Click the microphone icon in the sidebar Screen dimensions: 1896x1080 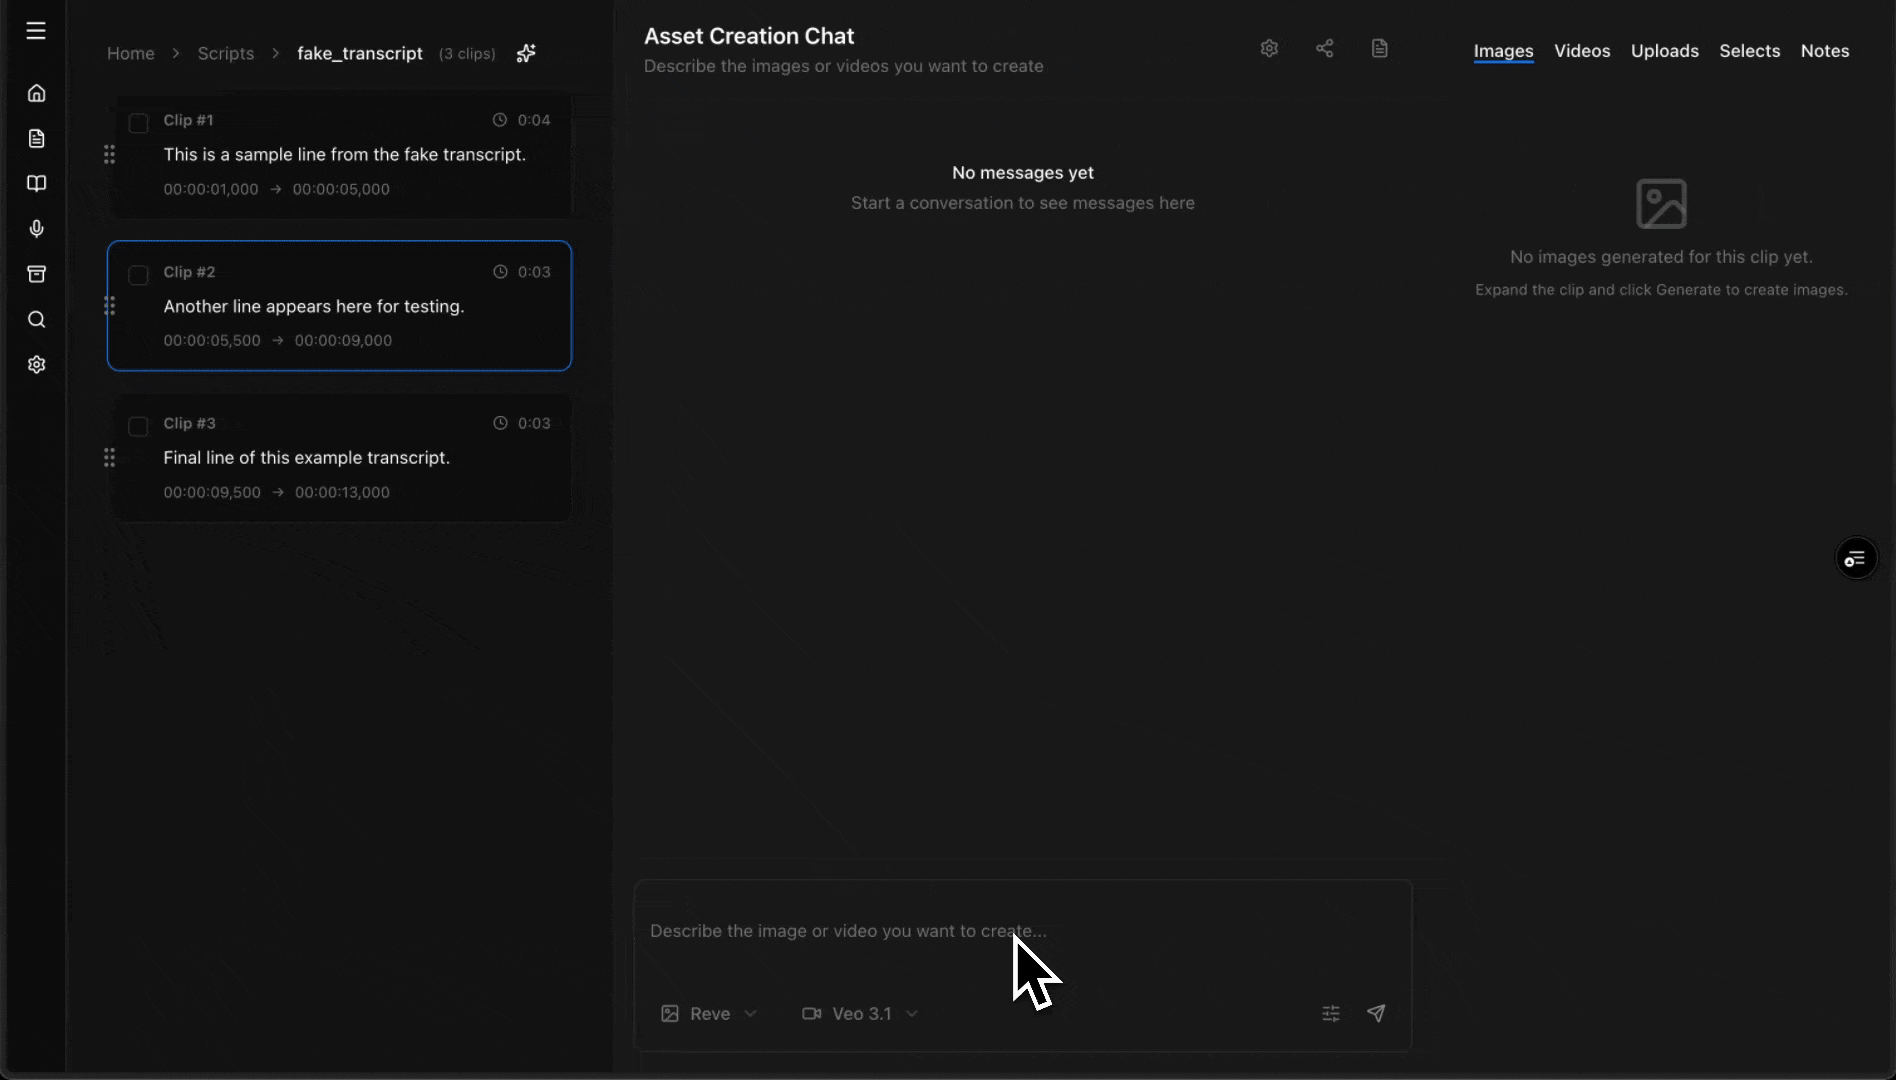36,229
